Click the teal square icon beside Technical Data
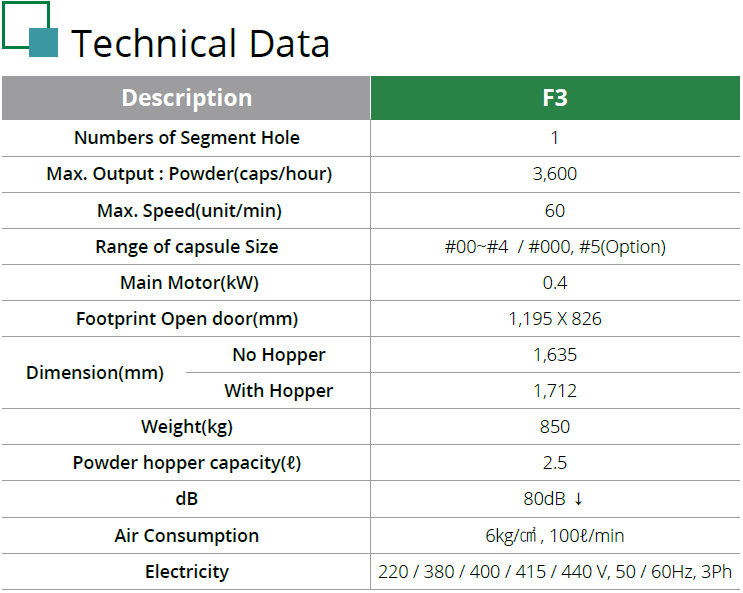Viewport: 743px width, 593px height. (43, 43)
